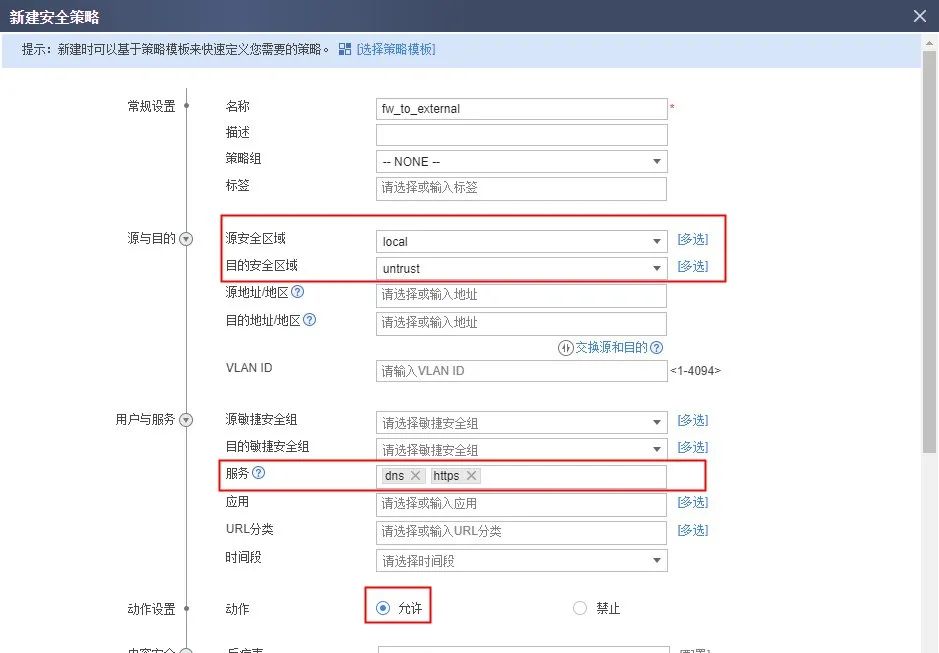Open the destination zone untrust dropdown
The image size is (939, 653).
522,268
